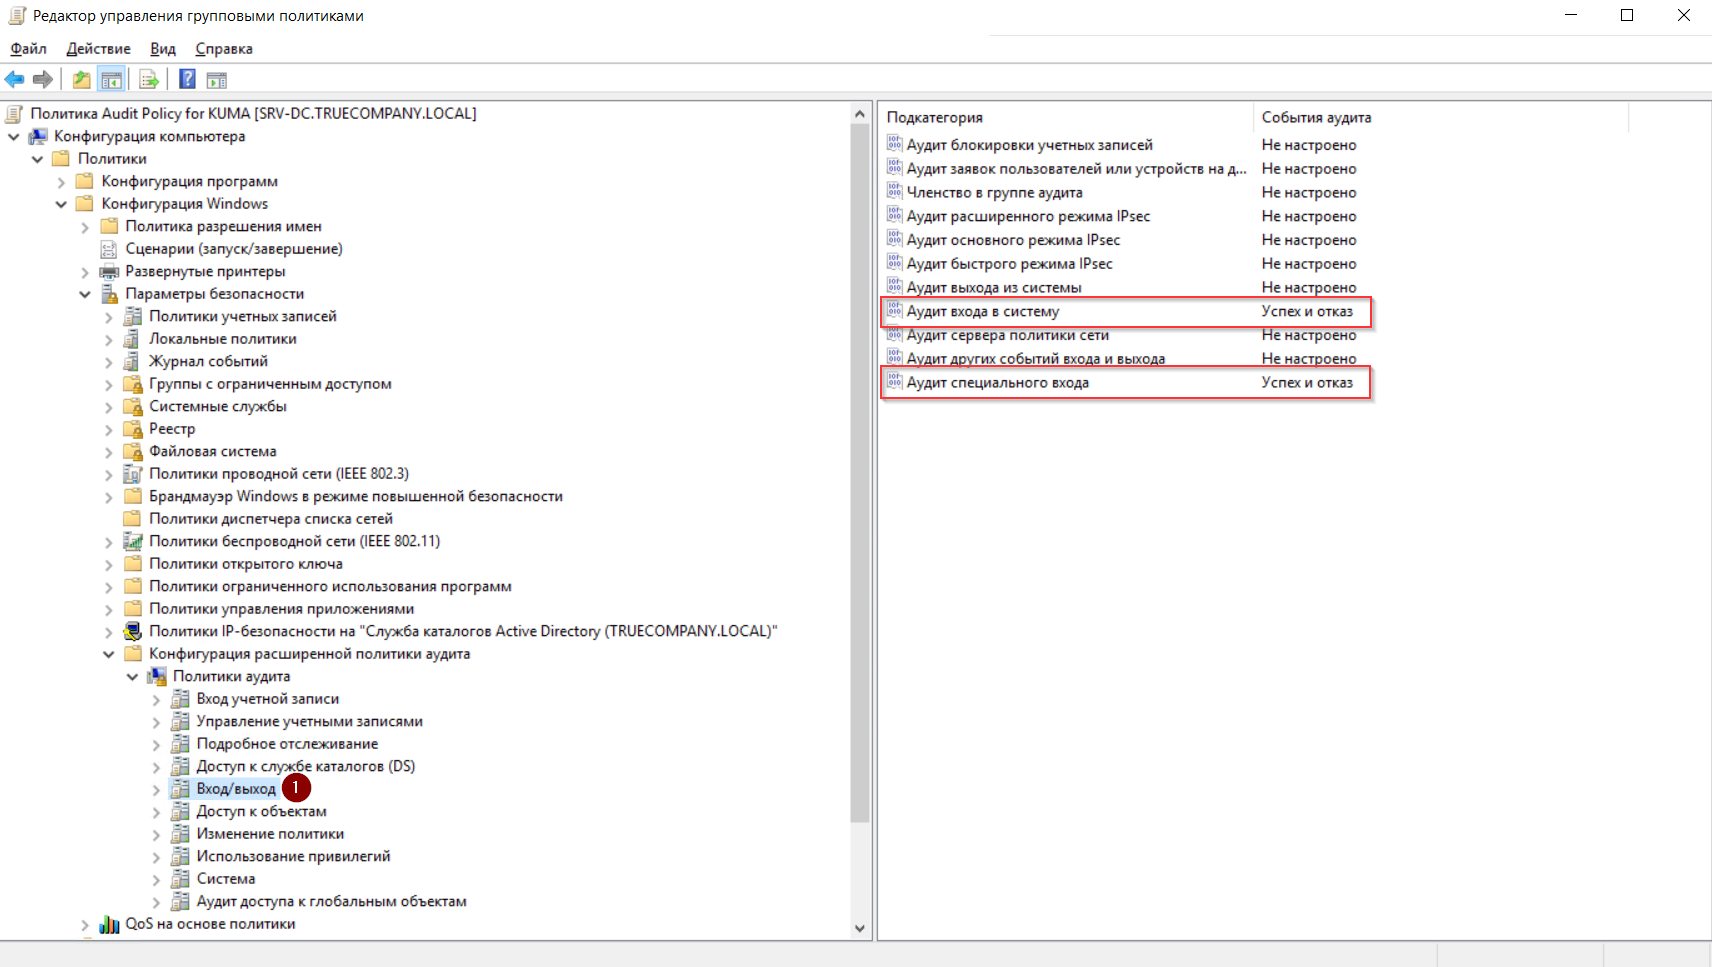Collapse the "Политики аудита" tree node
Viewport: 1712px width, 967px height.
[132, 677]
